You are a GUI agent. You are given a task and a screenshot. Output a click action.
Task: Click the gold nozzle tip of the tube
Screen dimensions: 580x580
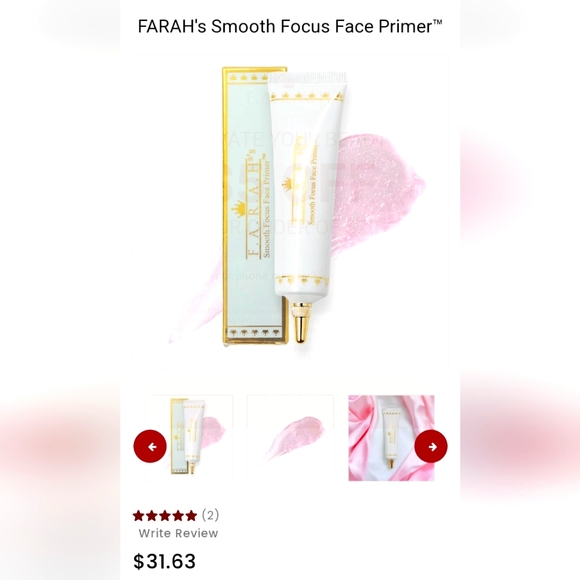[x=303, y=323]
